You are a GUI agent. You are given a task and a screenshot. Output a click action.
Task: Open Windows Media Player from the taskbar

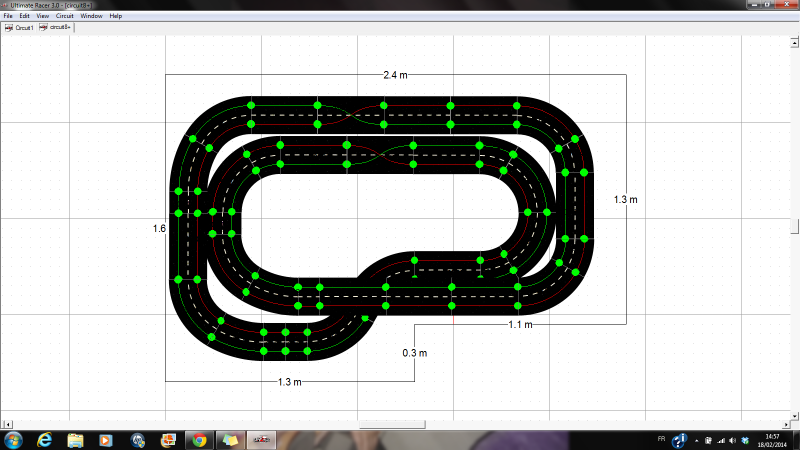click(x=106, y=440)
